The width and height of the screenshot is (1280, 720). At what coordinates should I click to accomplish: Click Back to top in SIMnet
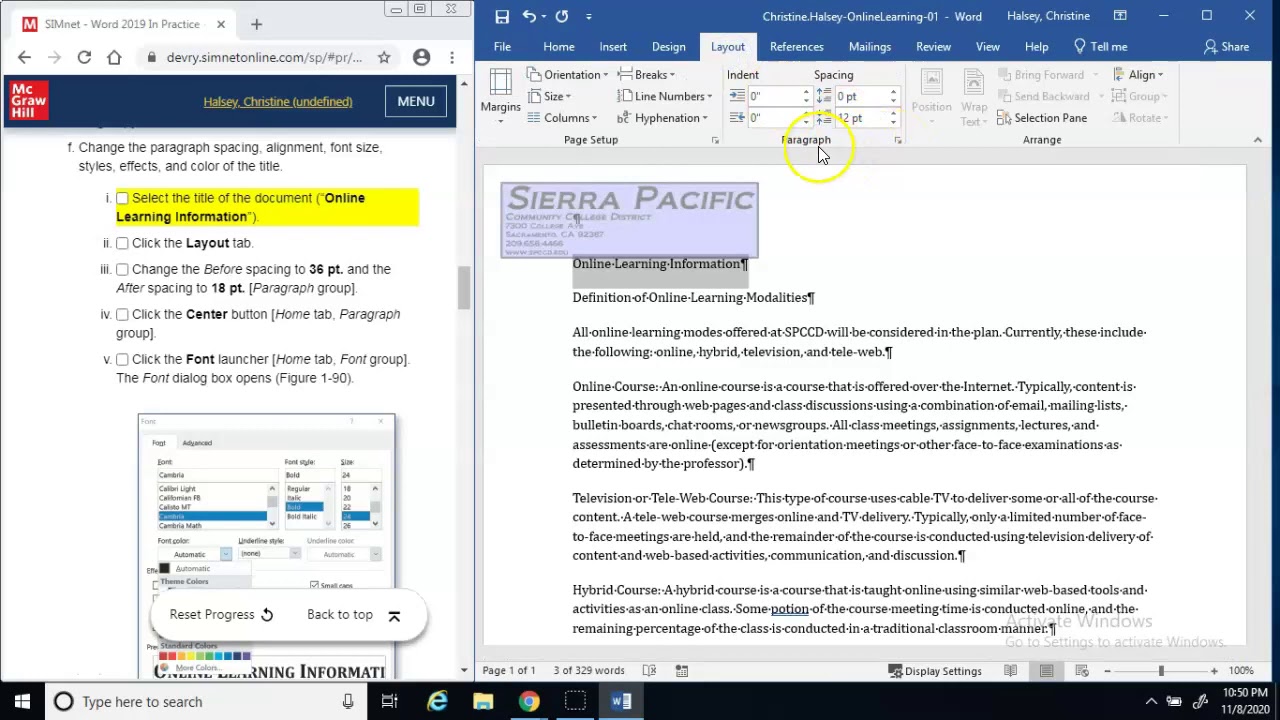click(x=354, y=615)
